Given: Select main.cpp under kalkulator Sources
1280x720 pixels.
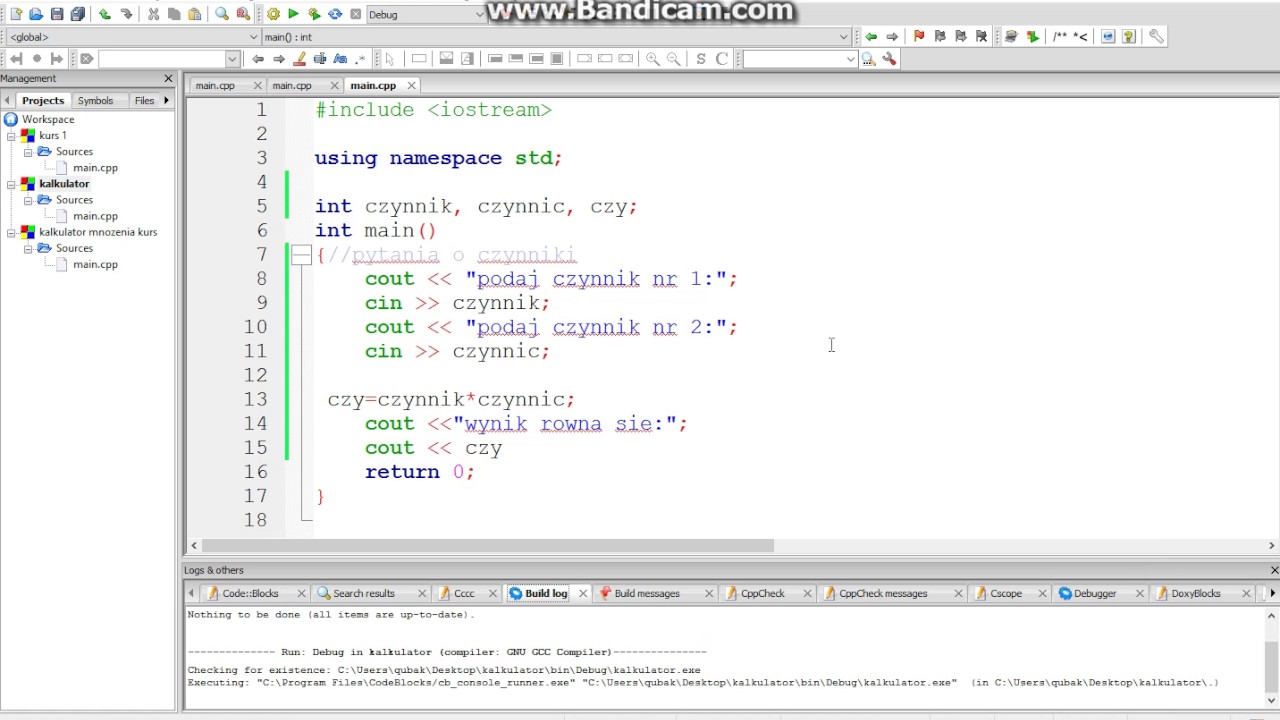Looking at the screenshot, I should (x=95, y=216).
